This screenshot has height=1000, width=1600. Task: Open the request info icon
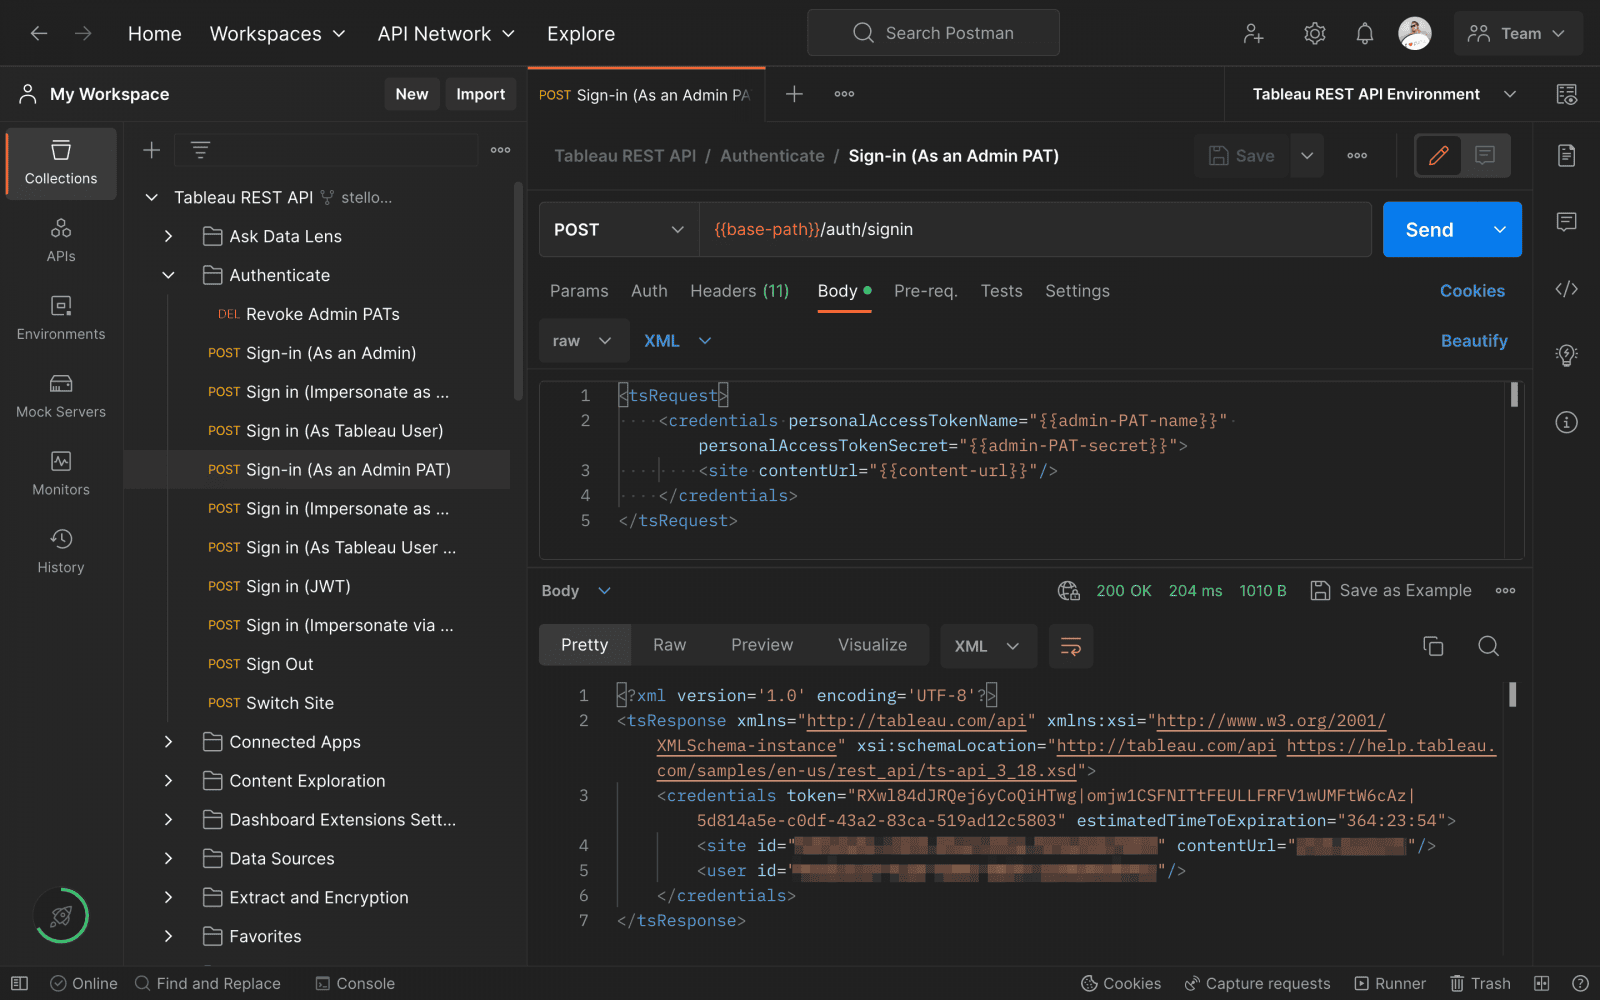(x=1567, y=422)
